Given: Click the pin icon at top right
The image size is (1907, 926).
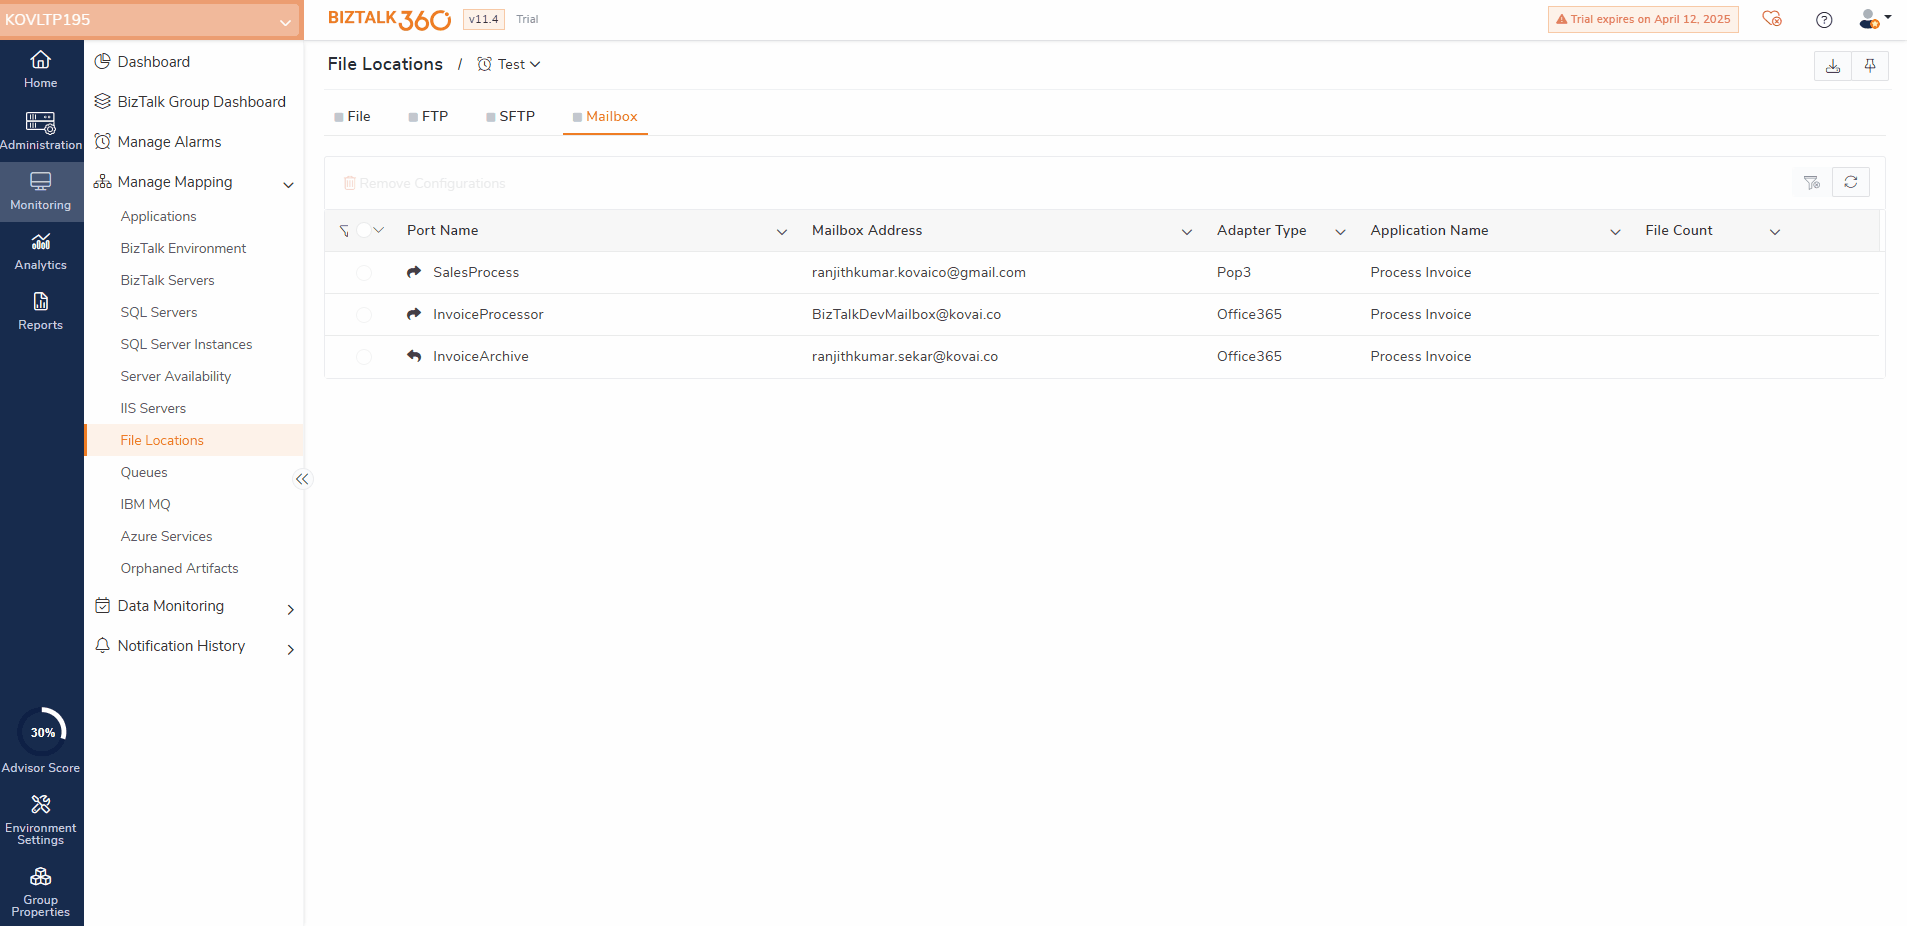Looking at the screenshot, I should pyautogui.click(x=1869, y=66).
